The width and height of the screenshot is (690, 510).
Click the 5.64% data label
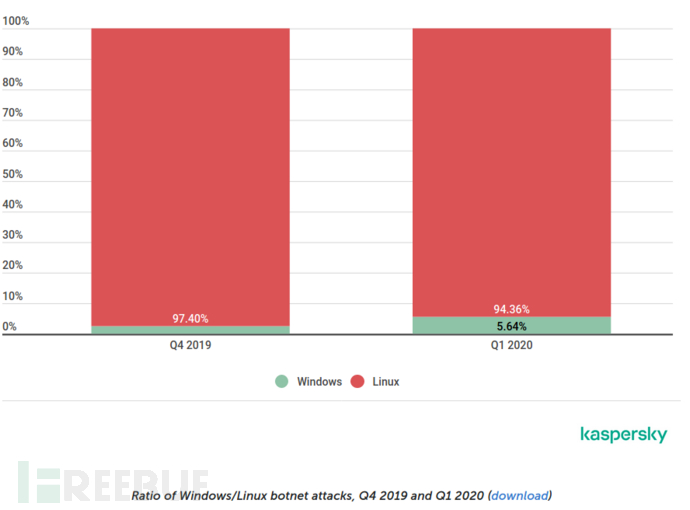(x=511, y=326)
